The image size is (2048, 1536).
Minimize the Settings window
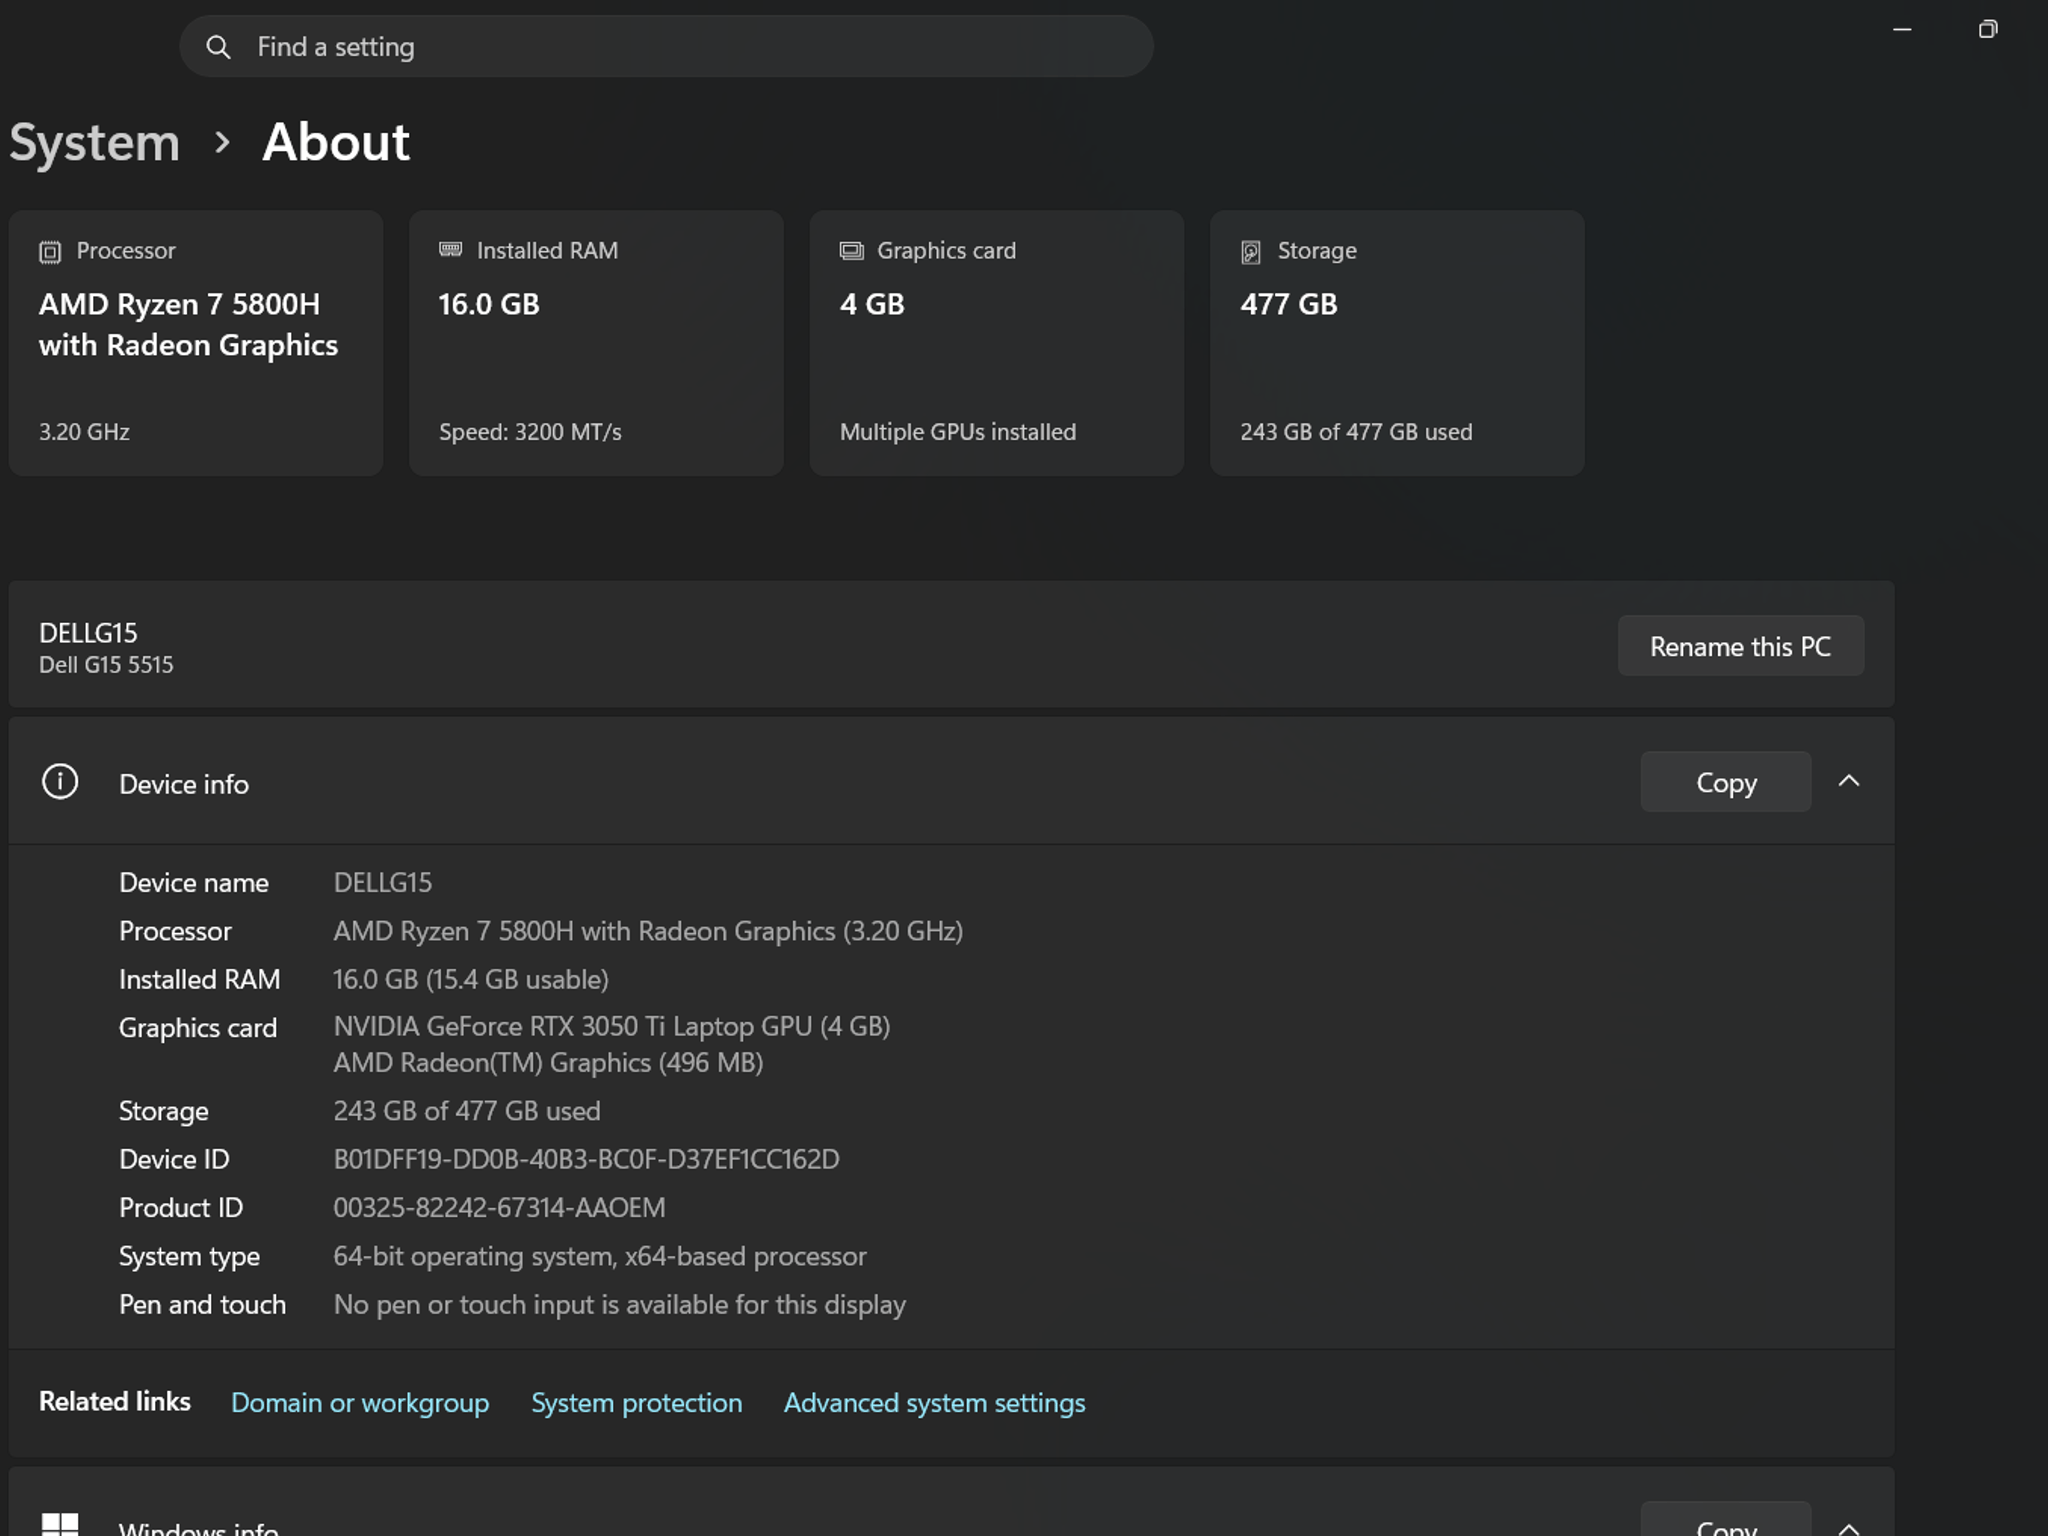1902,30
